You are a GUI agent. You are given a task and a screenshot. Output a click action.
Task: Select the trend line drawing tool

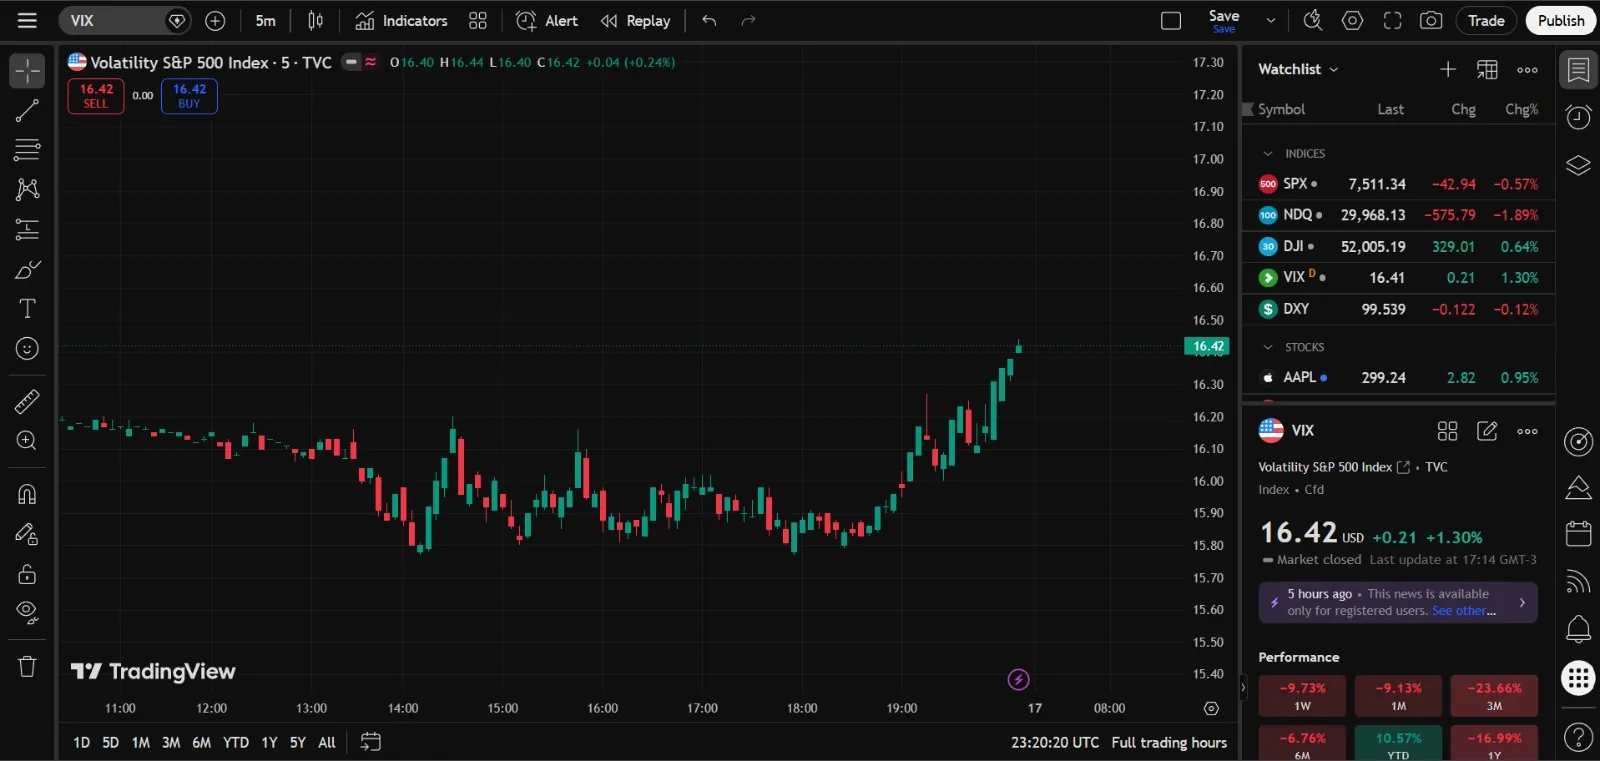(x=27, y=110)
